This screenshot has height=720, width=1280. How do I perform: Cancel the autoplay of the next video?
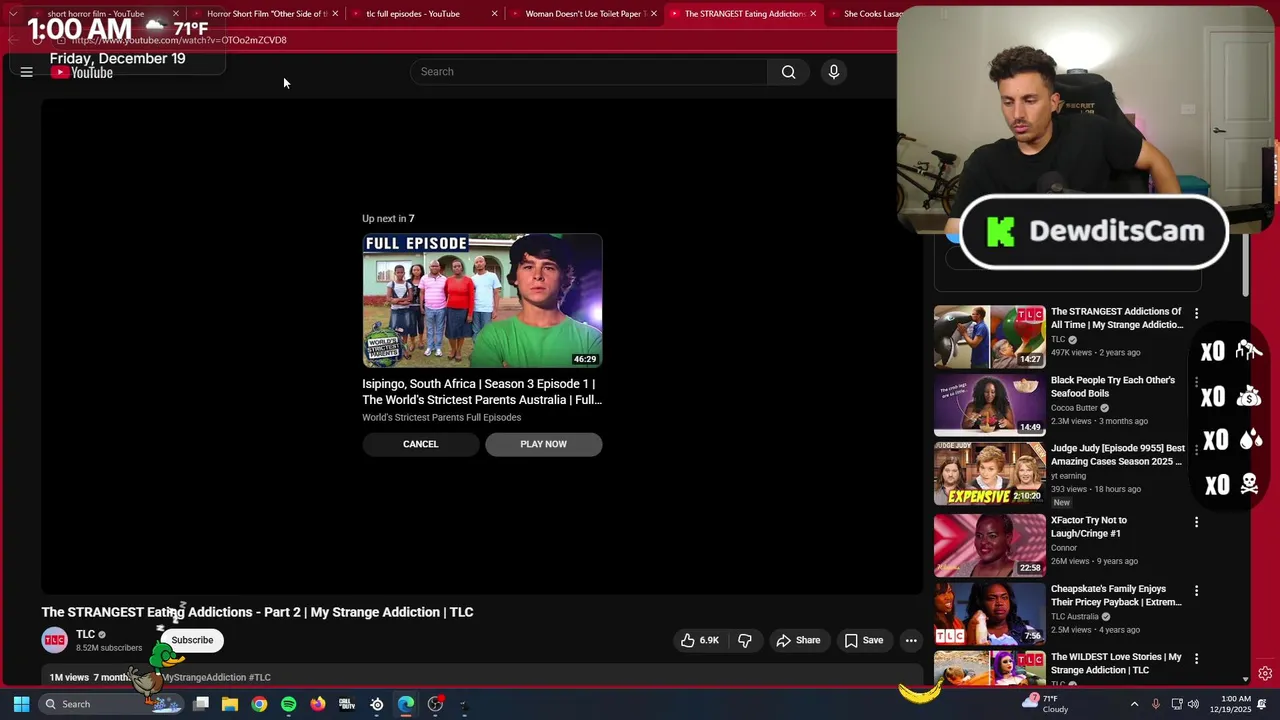(x=421, y=444)
